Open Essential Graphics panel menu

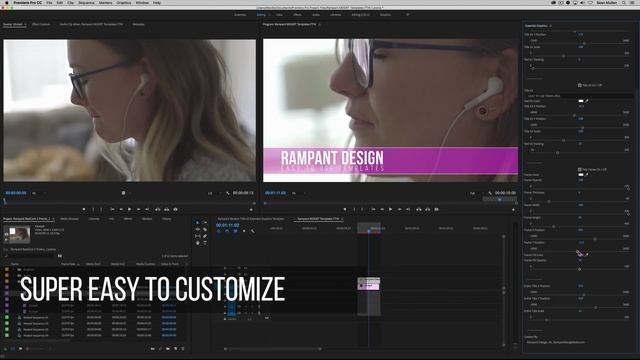(551, 26)
